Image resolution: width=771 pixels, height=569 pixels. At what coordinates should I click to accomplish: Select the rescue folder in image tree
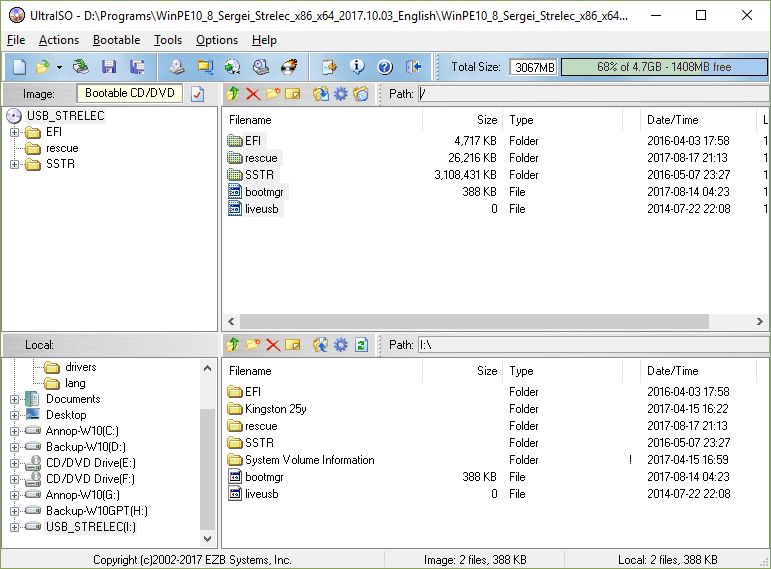62,148
